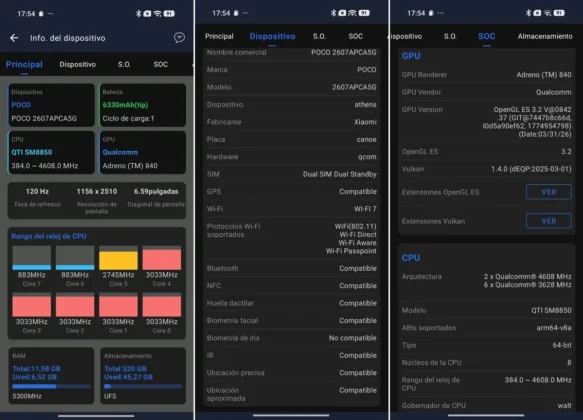The height and width of the screenshot is (420, 583).
Task: Tap the Placa canoe row
Action: pos(292,139)
